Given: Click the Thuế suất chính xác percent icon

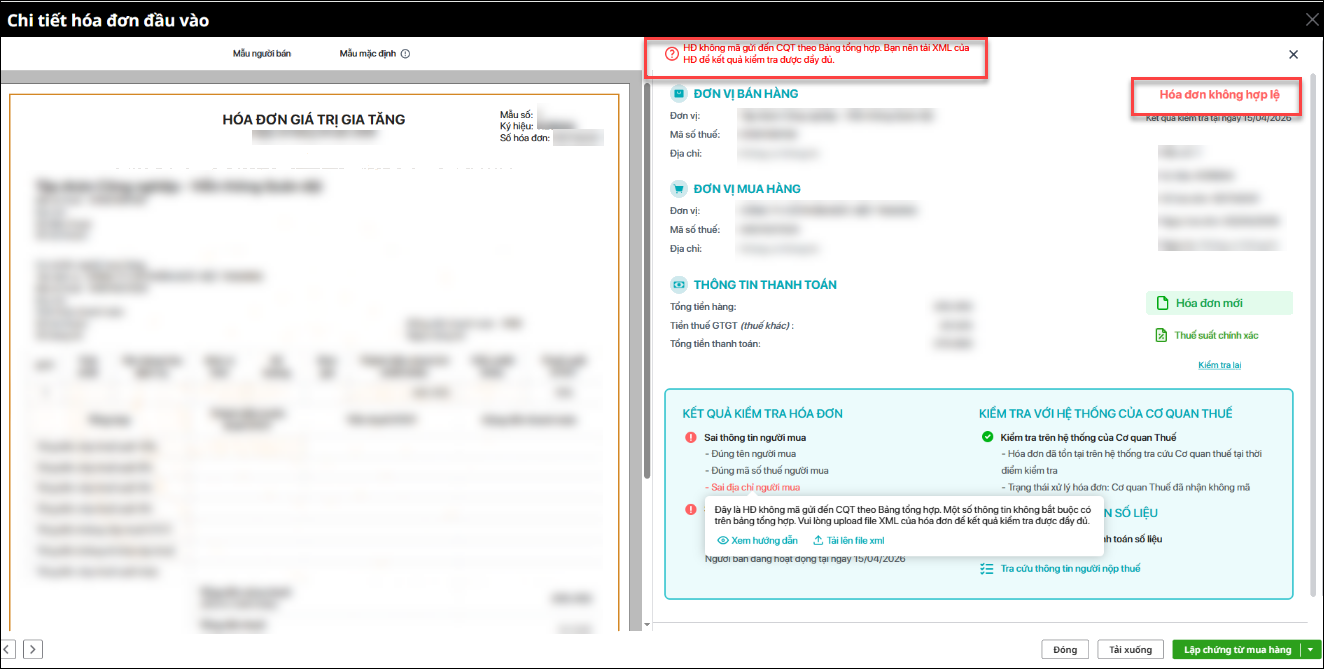Looking at the screenshot, I should click(1161, 335).
